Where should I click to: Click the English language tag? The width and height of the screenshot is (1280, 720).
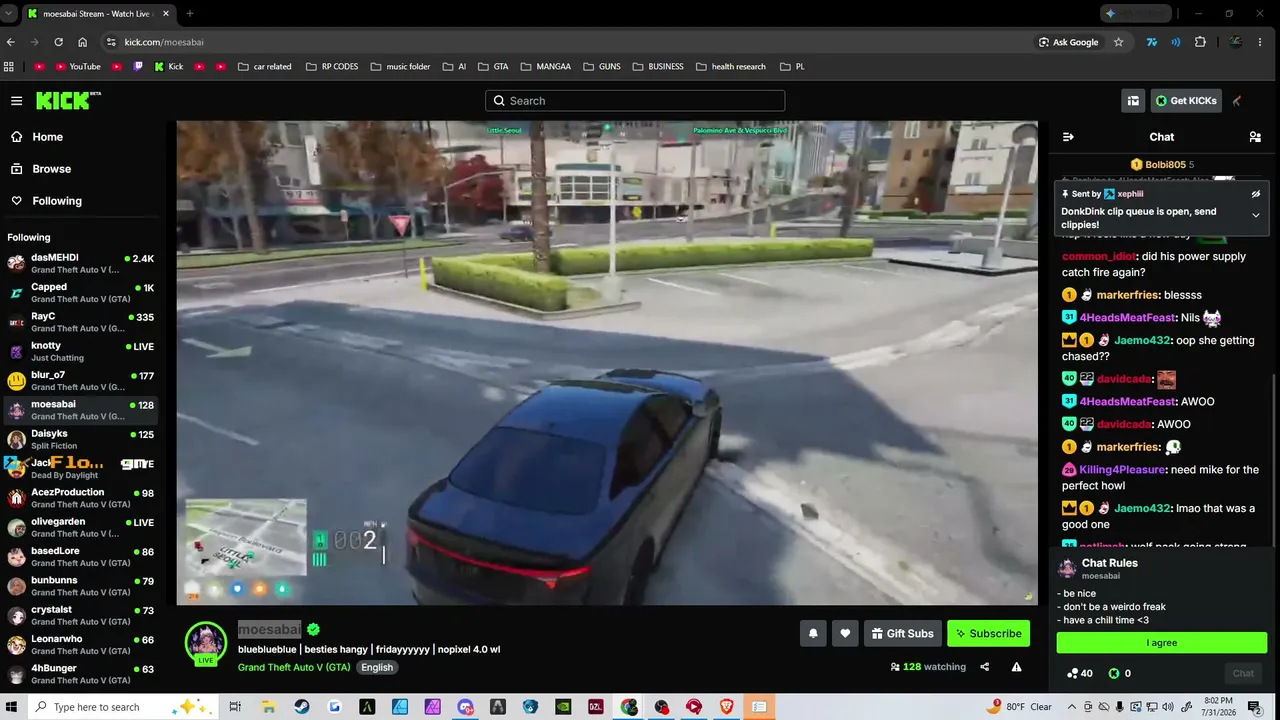(377, 667)
